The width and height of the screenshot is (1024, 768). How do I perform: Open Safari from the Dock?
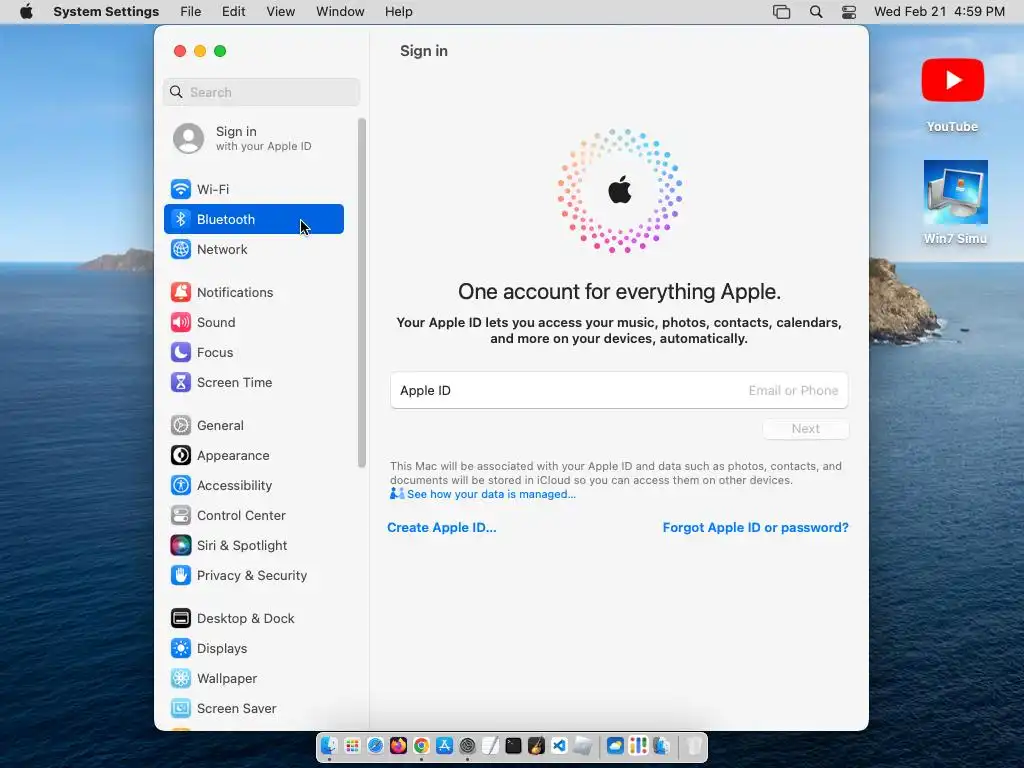(376, 746)
